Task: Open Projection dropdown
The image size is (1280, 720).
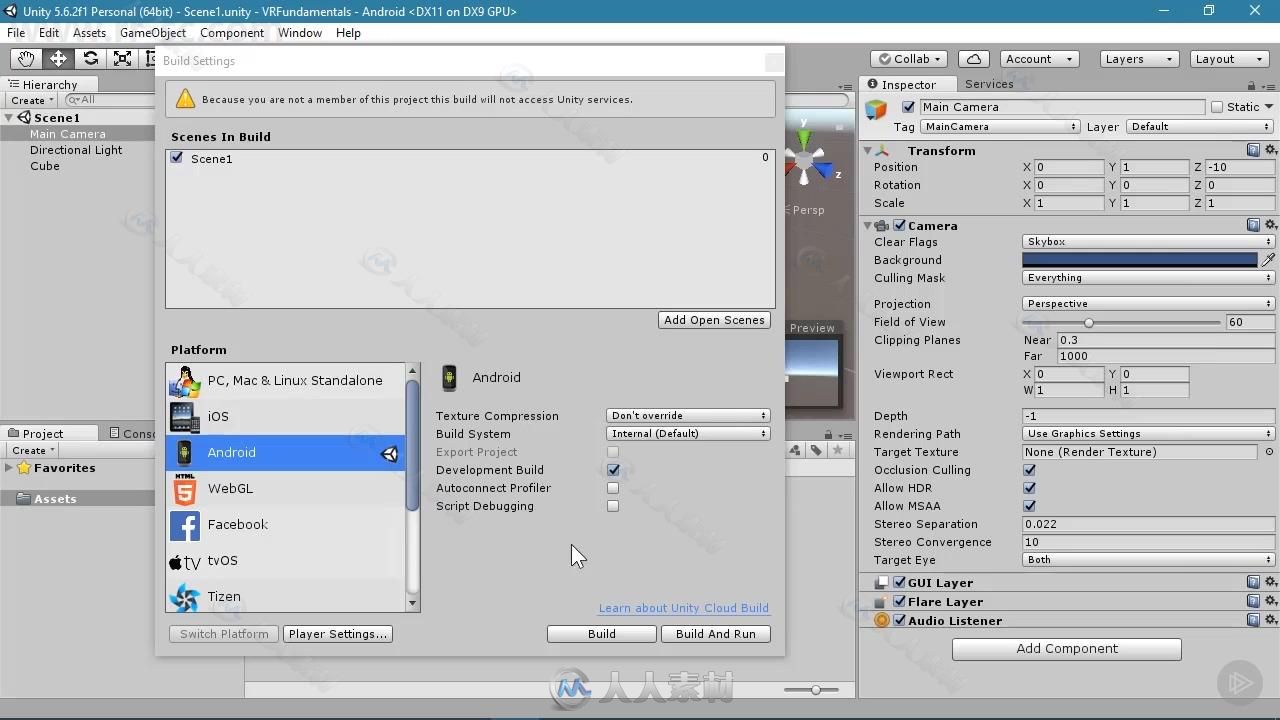Action: (1148, 304)
